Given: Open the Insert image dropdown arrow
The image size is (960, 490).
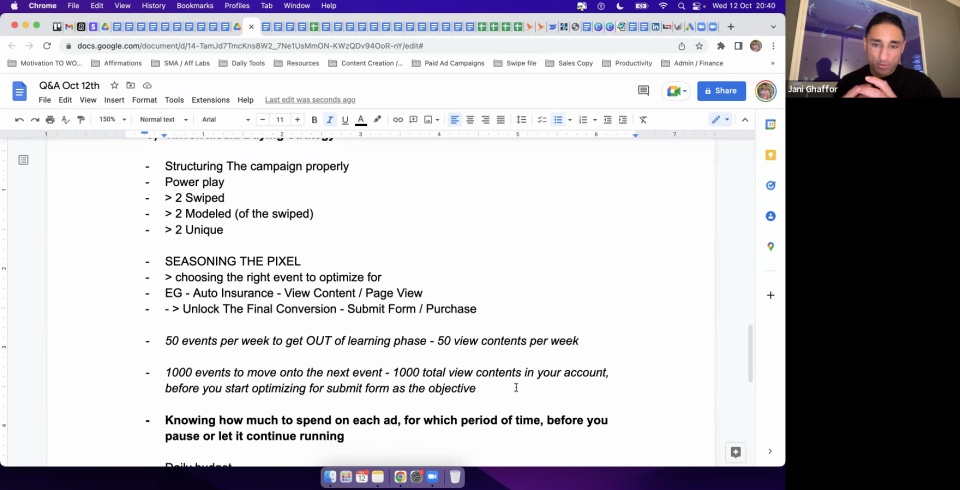Looking at the screenshot, I should (437, 120).
